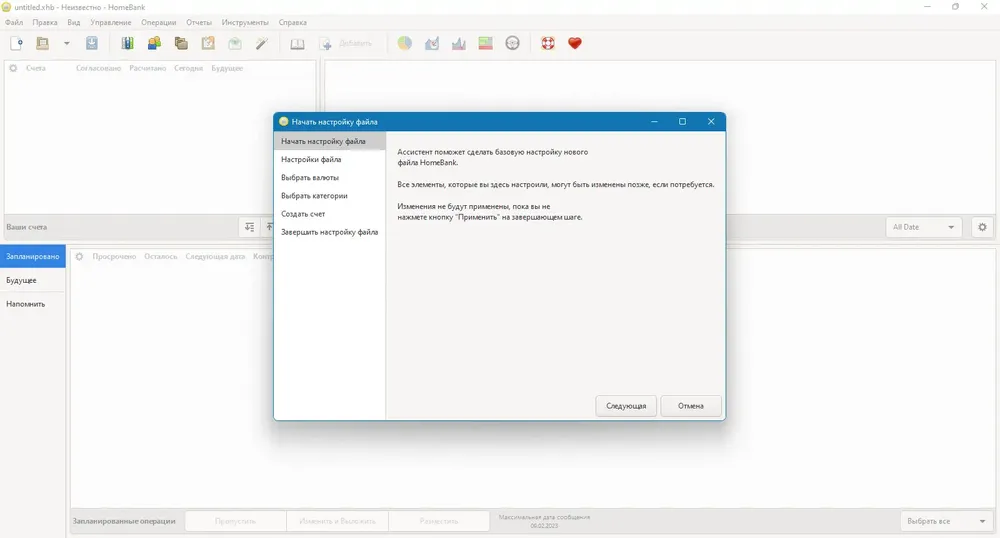Open the Trend time report icon

click(432, 43)
